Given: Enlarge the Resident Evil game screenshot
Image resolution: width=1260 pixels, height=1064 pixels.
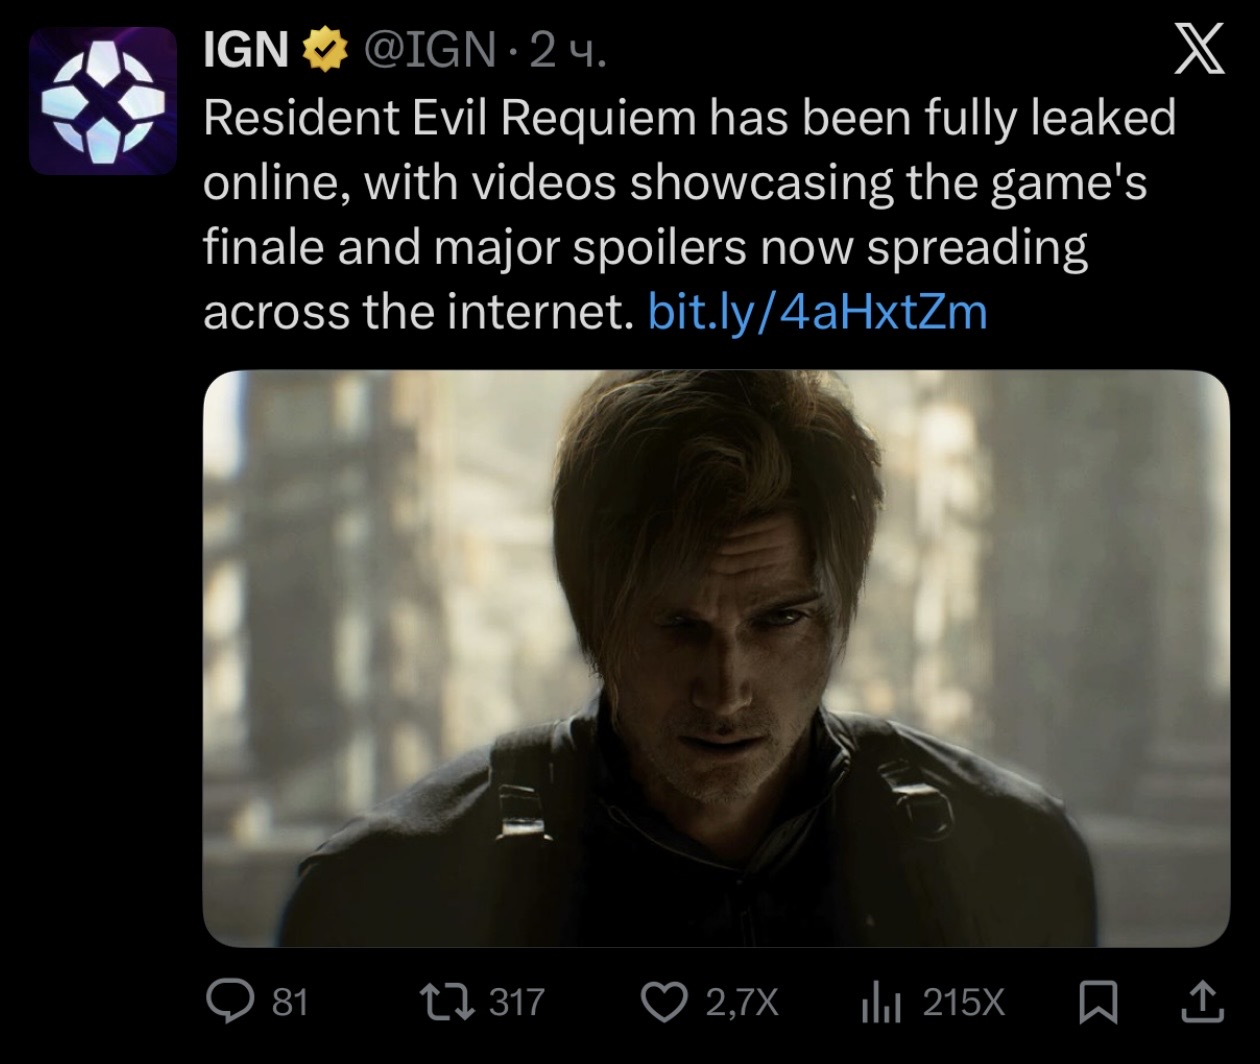Looking at the screenshot, I should point(716,658).
